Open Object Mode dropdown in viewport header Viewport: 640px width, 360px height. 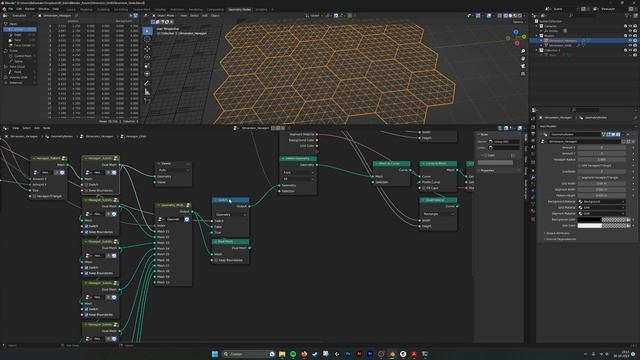(x=166, y=16)
